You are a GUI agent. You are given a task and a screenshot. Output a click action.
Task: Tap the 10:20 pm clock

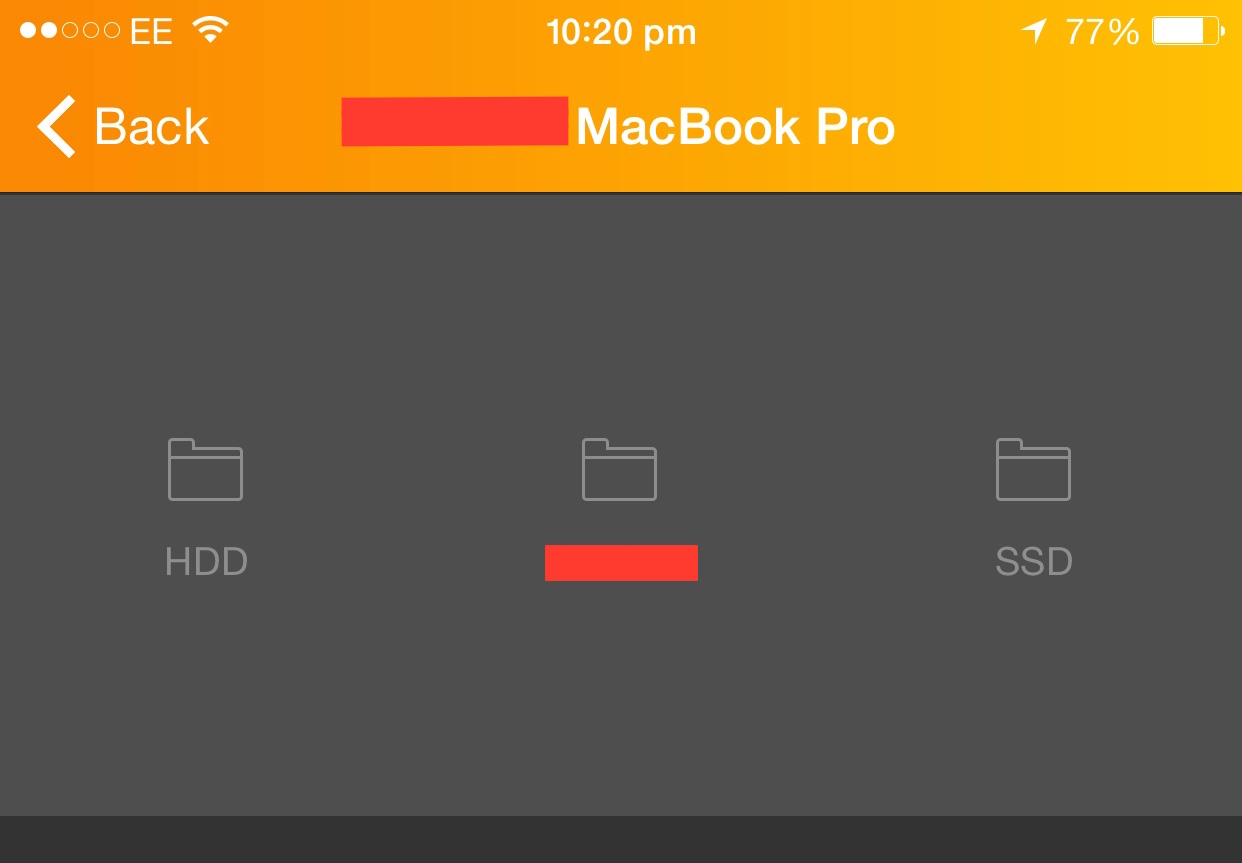(x=621, y=32)
